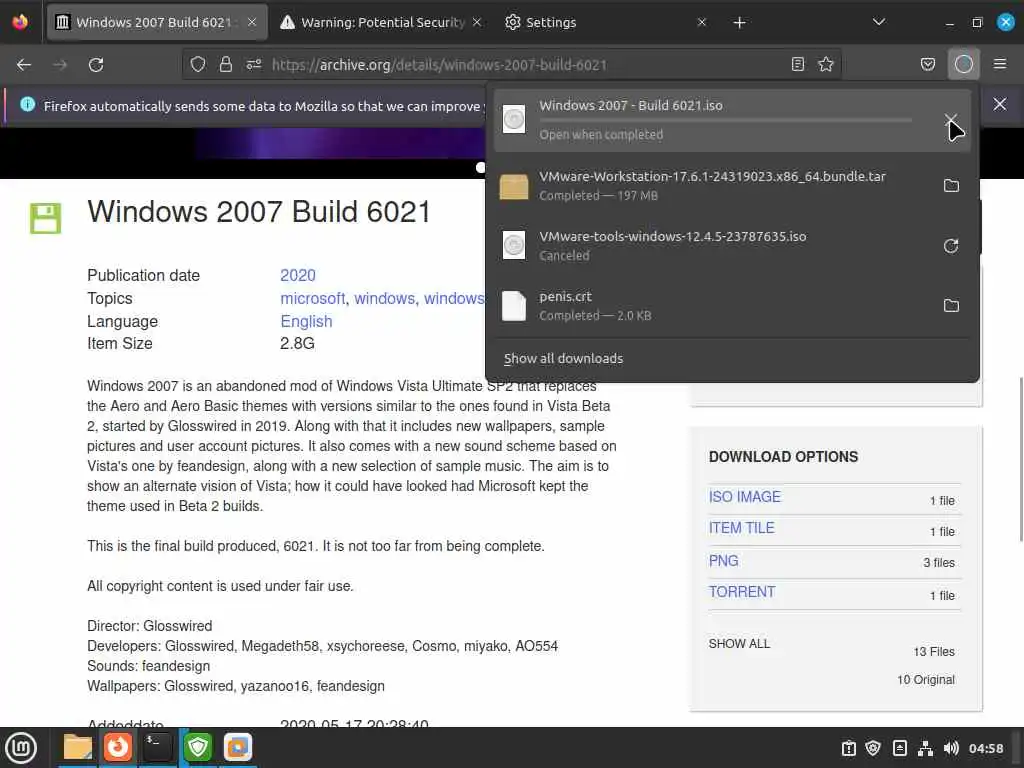
Task: Click Show all downloads
Action: click(x=564, y=359)
